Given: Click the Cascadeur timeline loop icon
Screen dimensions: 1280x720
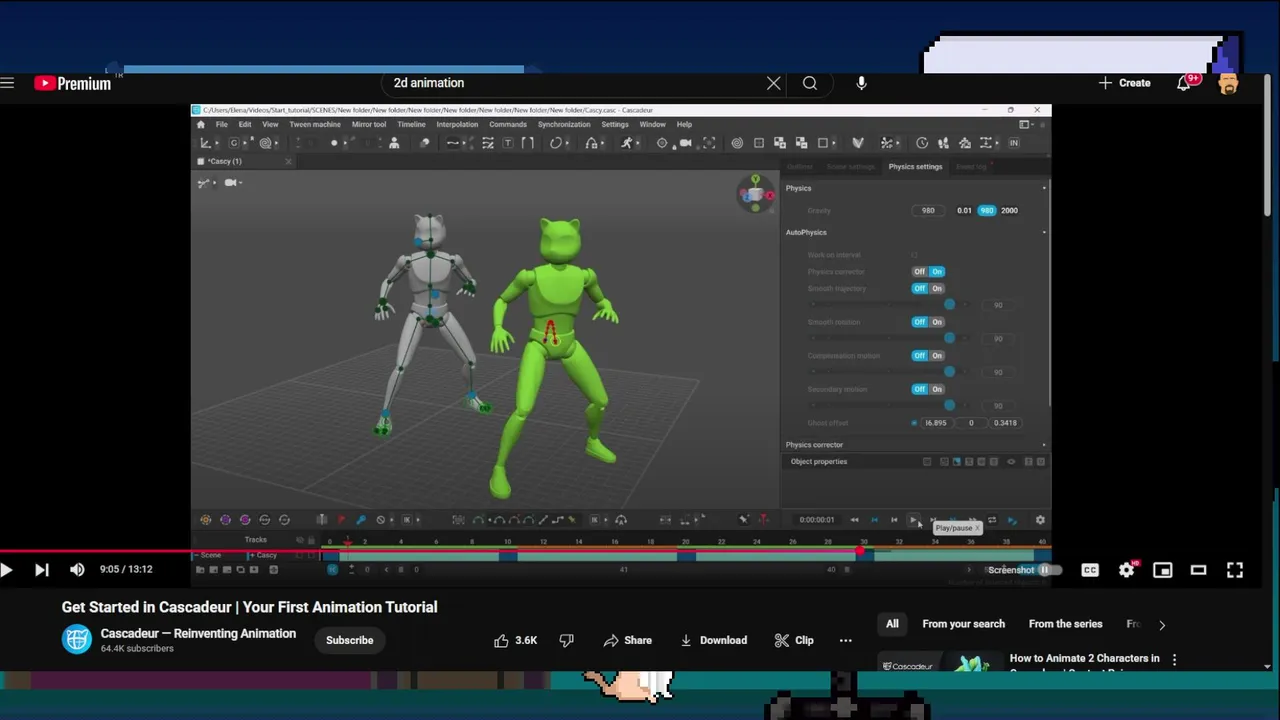Looking at the screenshot, I should coord(992,520).
